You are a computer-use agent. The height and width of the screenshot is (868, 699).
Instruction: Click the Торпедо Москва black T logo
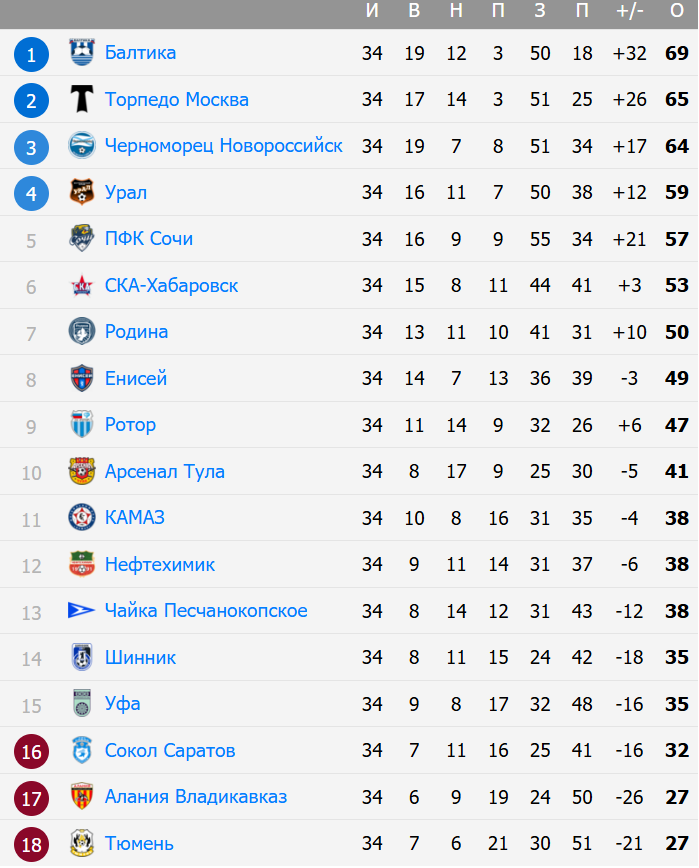(82, 99)
